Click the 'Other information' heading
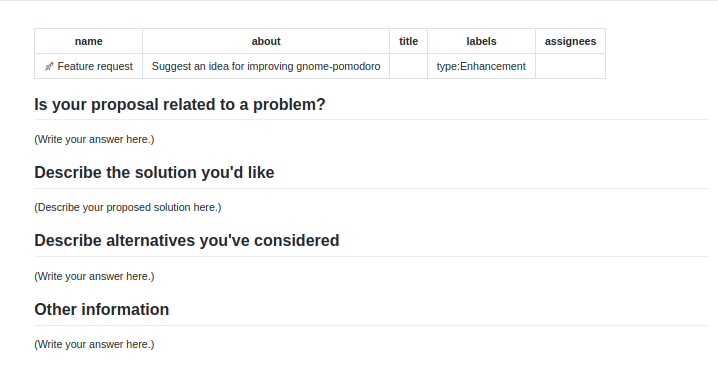Viewport: 718px width, 372px height. tap(102, 310)
